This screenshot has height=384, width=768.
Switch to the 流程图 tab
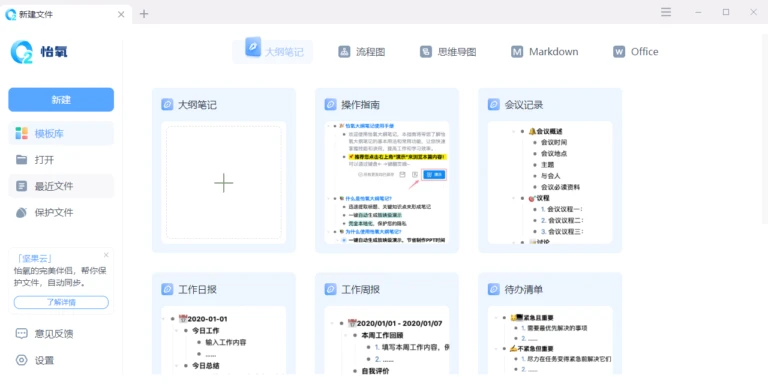click(x=361, y=52)
